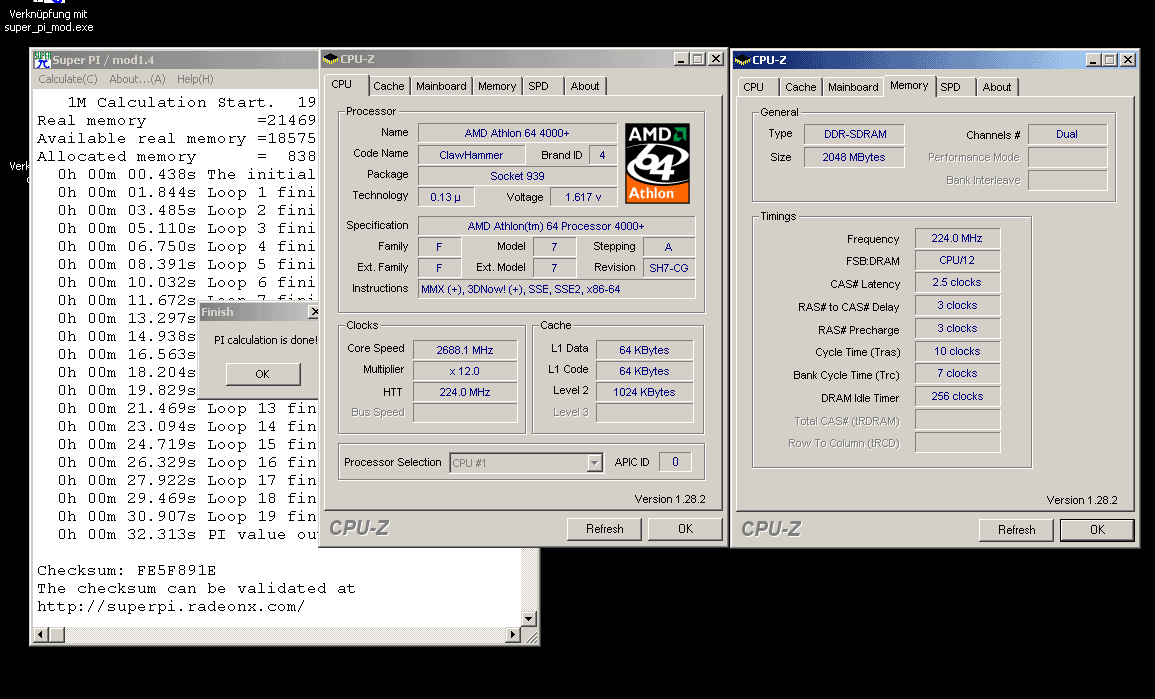Click OK in the Finish dialog
The height and width of the screenshot is (699, 1155).
pyautogui.click(x=263, y=374)
